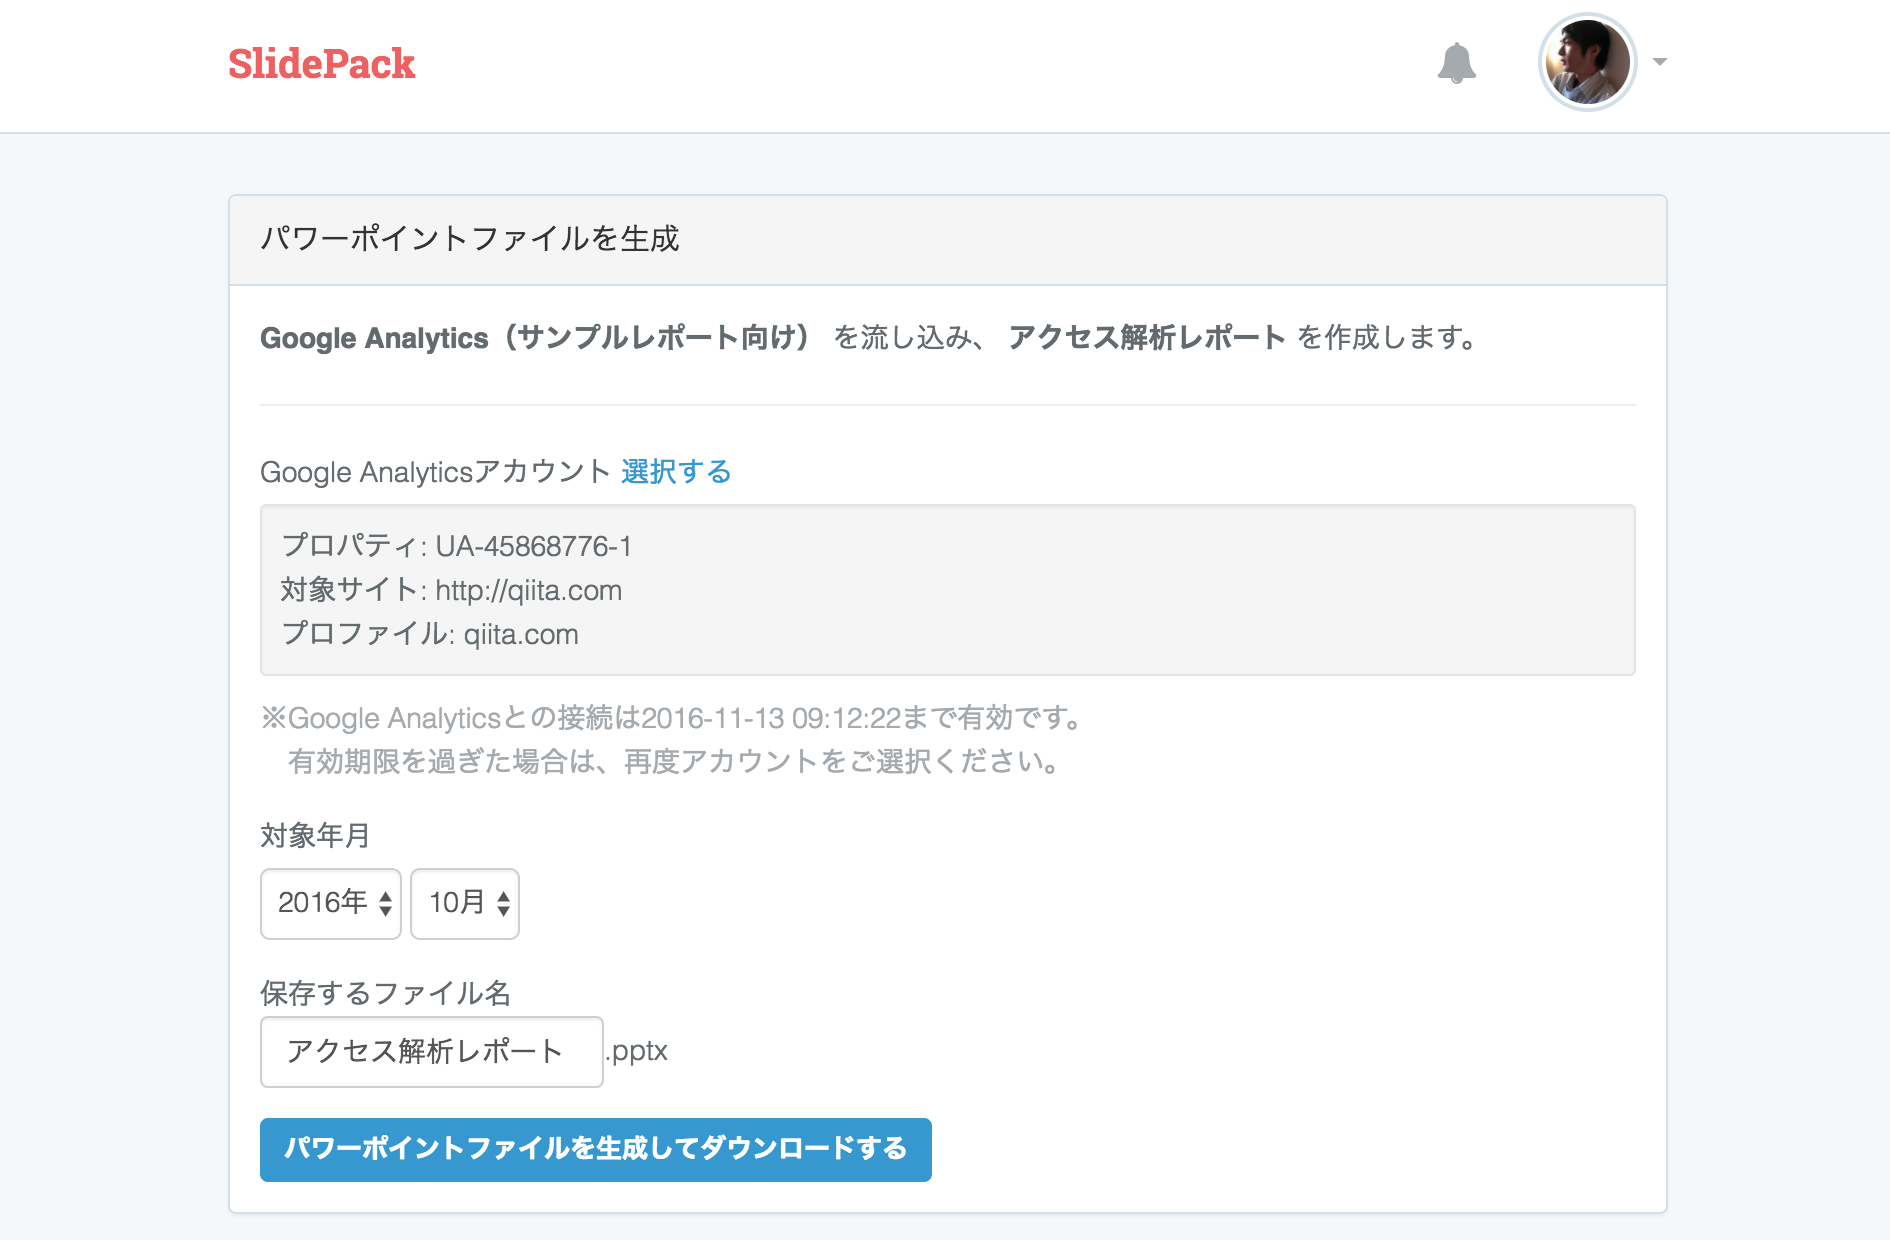Screen dimensions: 1890x1240
Task: Click the .pptx extension suffix
Action: pyautogui.click(x=638, y=1051)
